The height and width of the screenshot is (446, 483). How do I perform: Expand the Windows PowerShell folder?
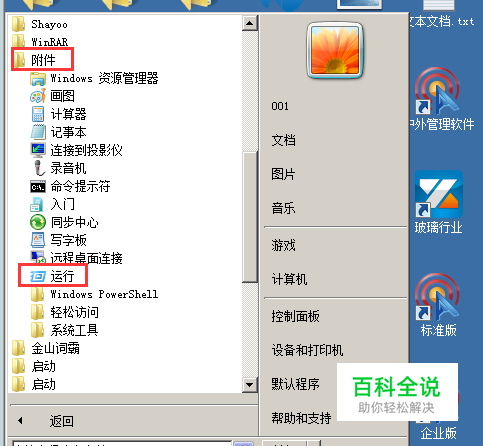click(94, 294)
